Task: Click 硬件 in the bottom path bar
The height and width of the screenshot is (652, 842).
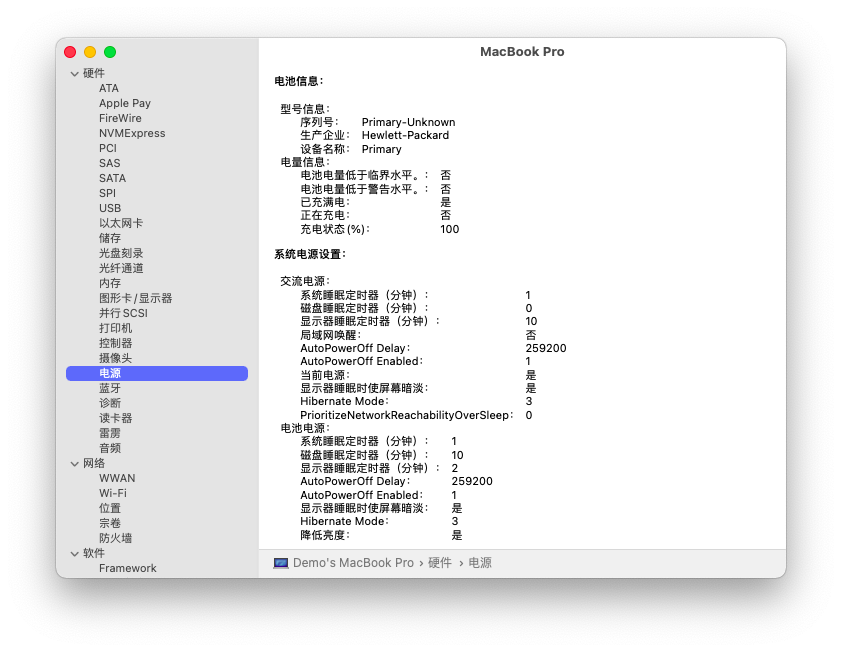Action: coord(440,563)
